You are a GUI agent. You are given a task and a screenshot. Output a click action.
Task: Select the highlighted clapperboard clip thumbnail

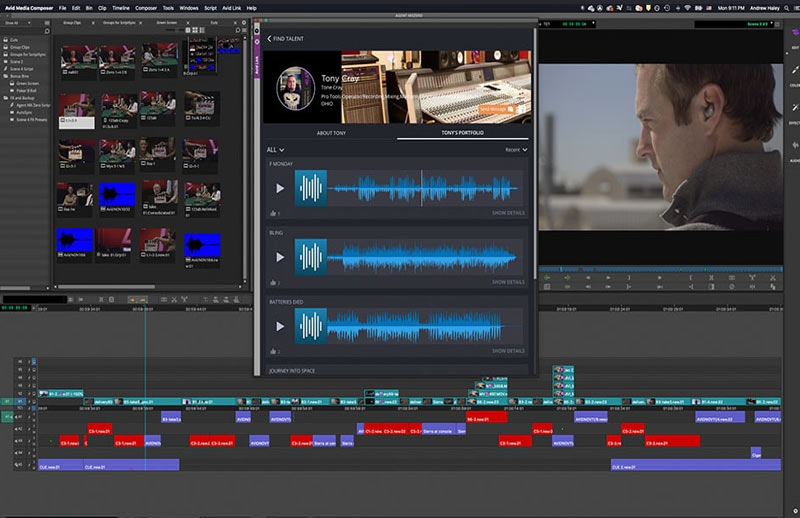pyautogui.click(x=77, y=110)
